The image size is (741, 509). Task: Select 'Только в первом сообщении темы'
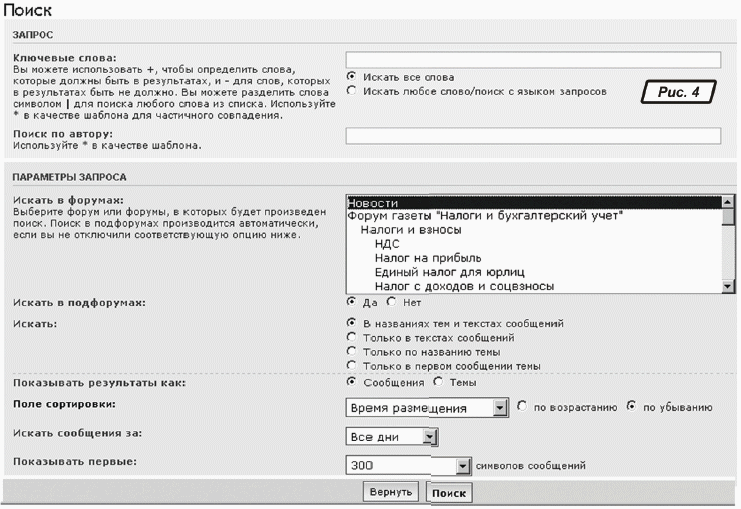(351, 365)
